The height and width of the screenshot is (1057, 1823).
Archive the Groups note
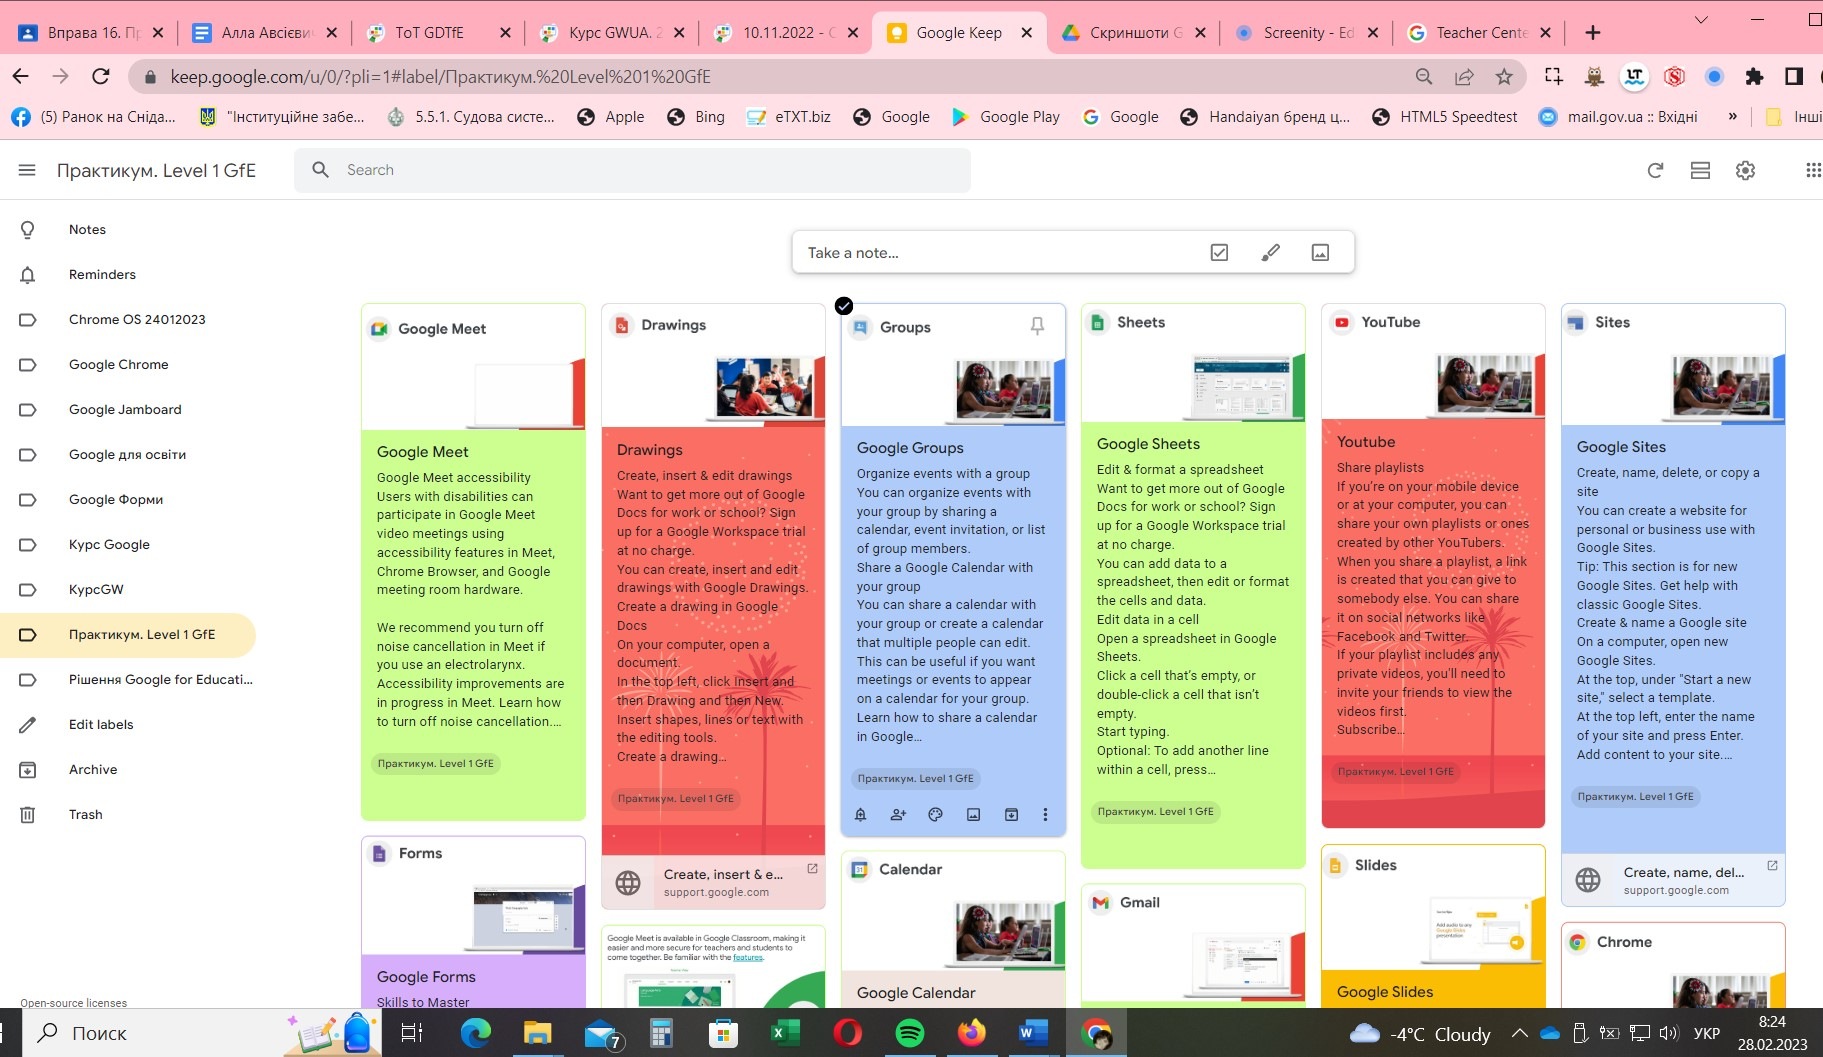(1011, 815)
